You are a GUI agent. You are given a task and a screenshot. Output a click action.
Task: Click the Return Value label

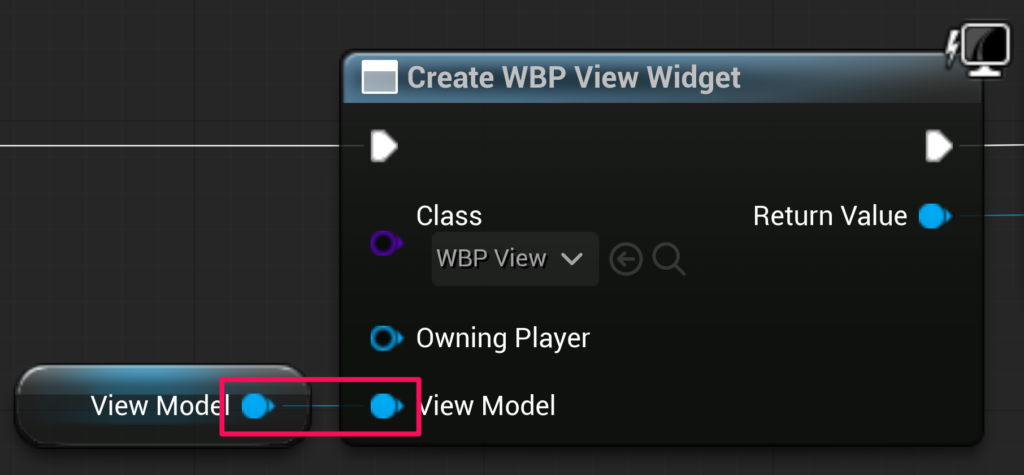pyautogui.click(x=829, y=216)
